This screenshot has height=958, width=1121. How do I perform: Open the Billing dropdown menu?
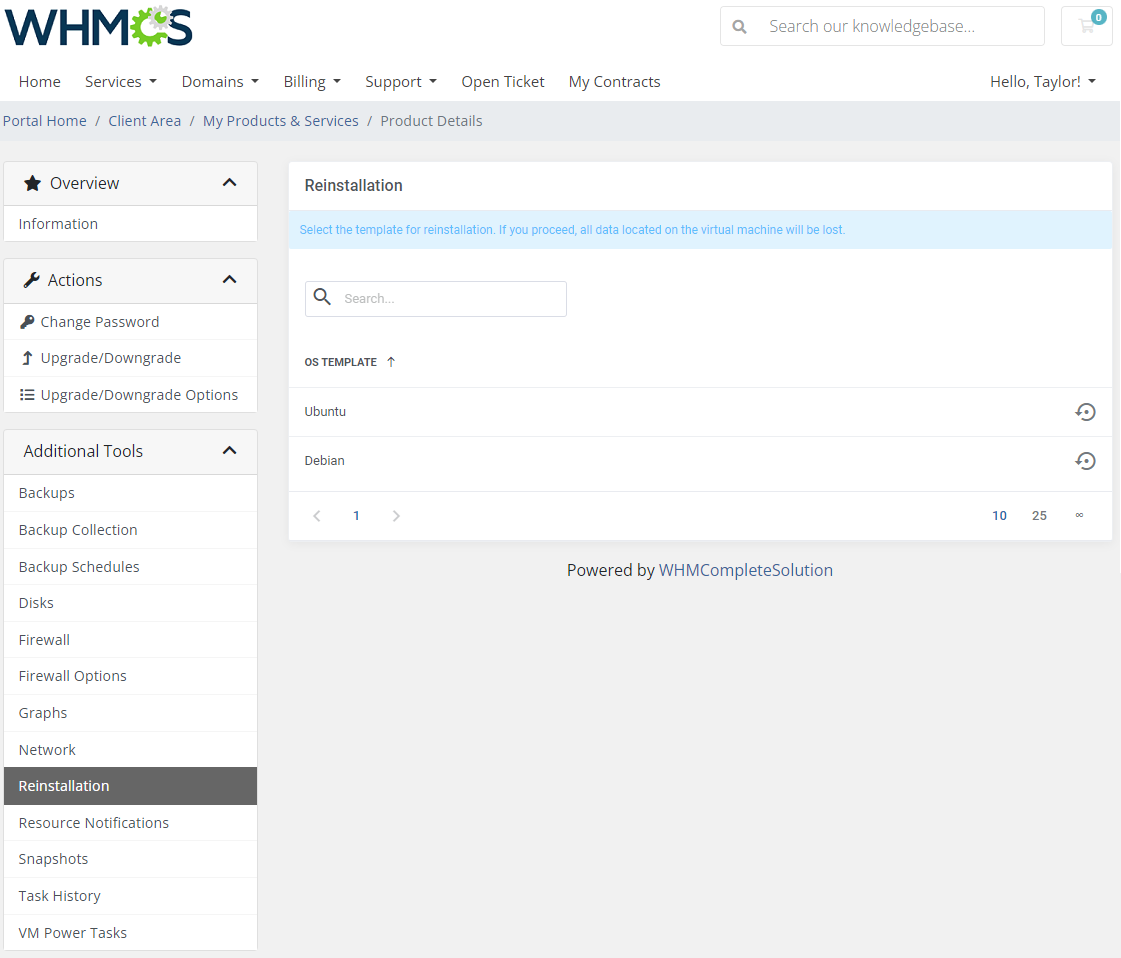[312, 82]
